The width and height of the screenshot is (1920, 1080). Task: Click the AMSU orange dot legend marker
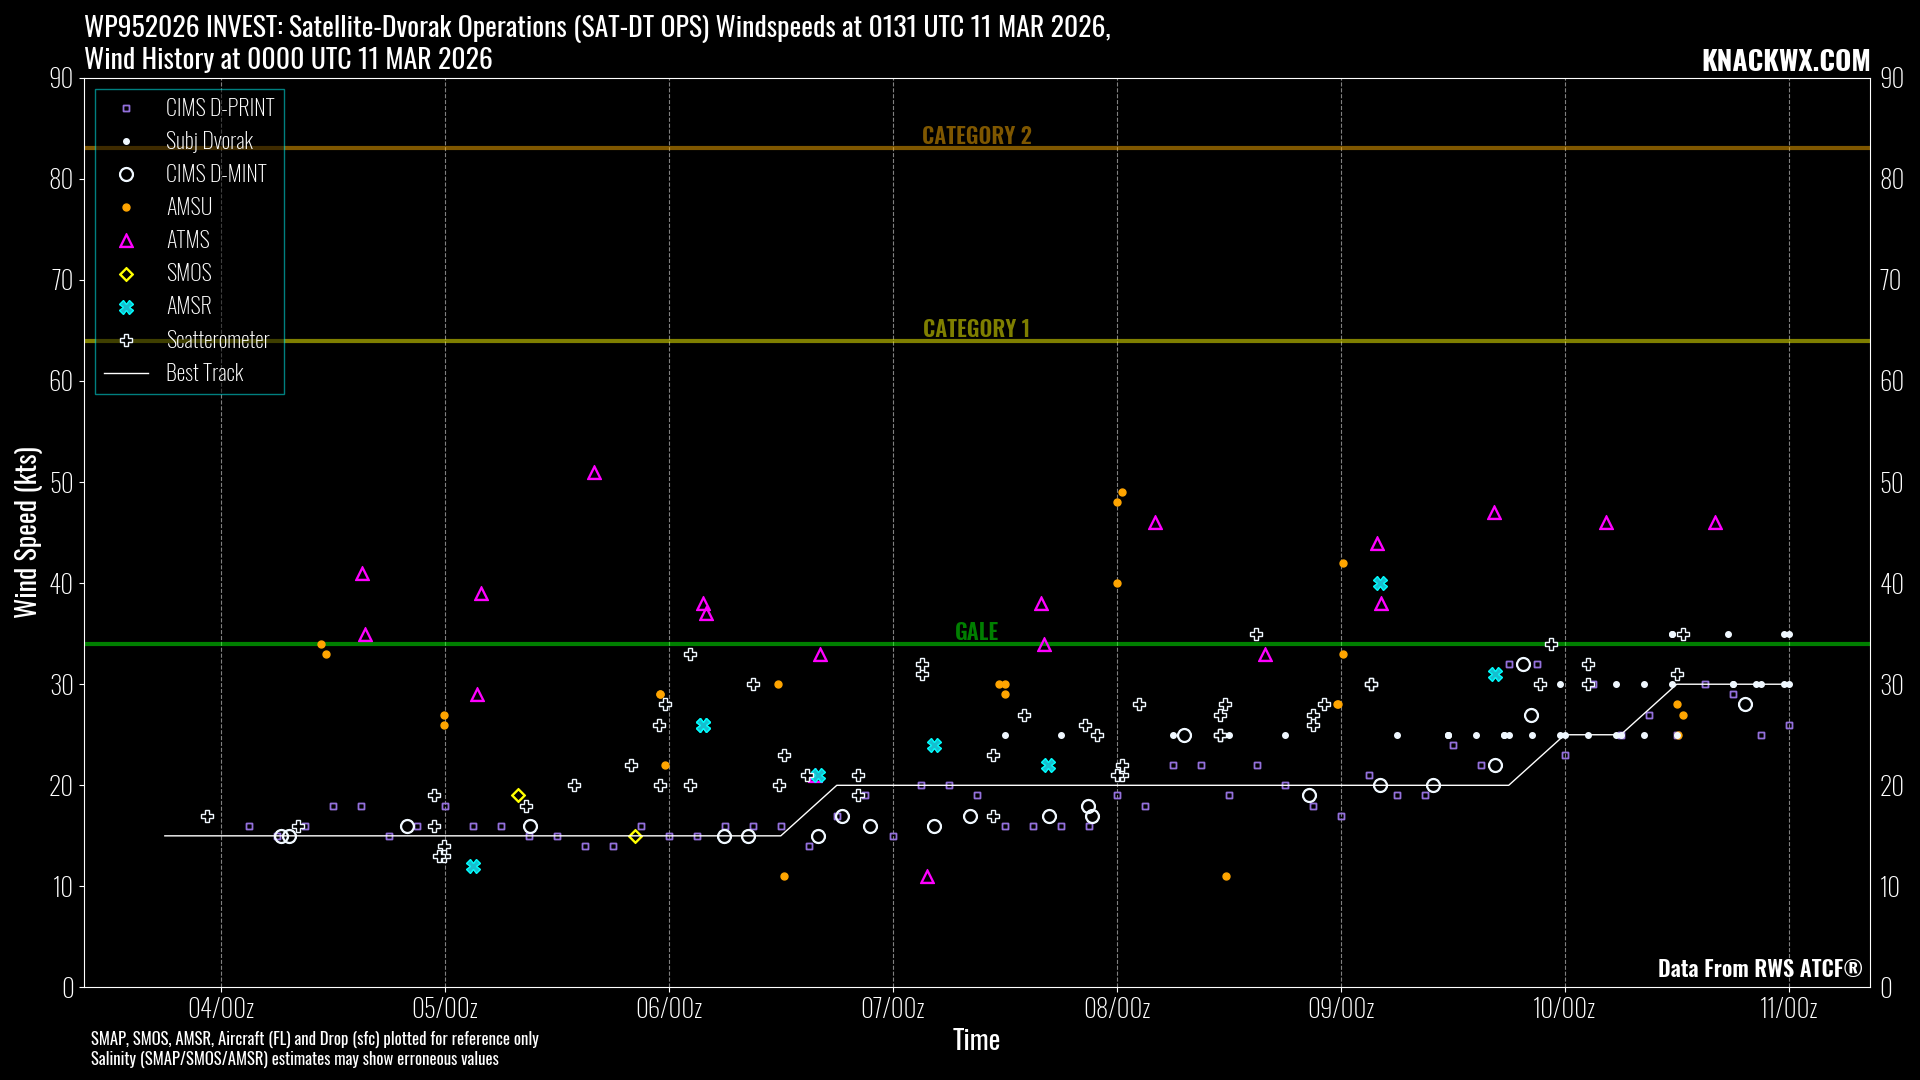(x=126, y=207)
